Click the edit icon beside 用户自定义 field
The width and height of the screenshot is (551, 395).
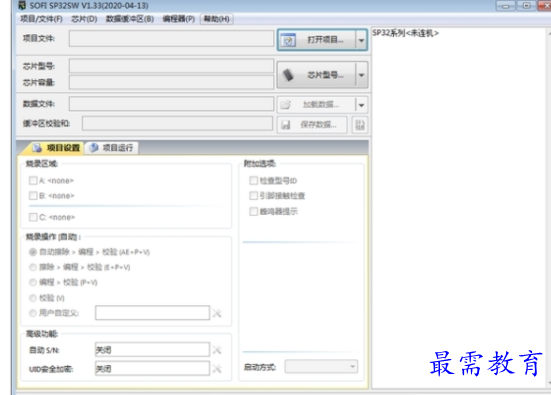(217, 313)
